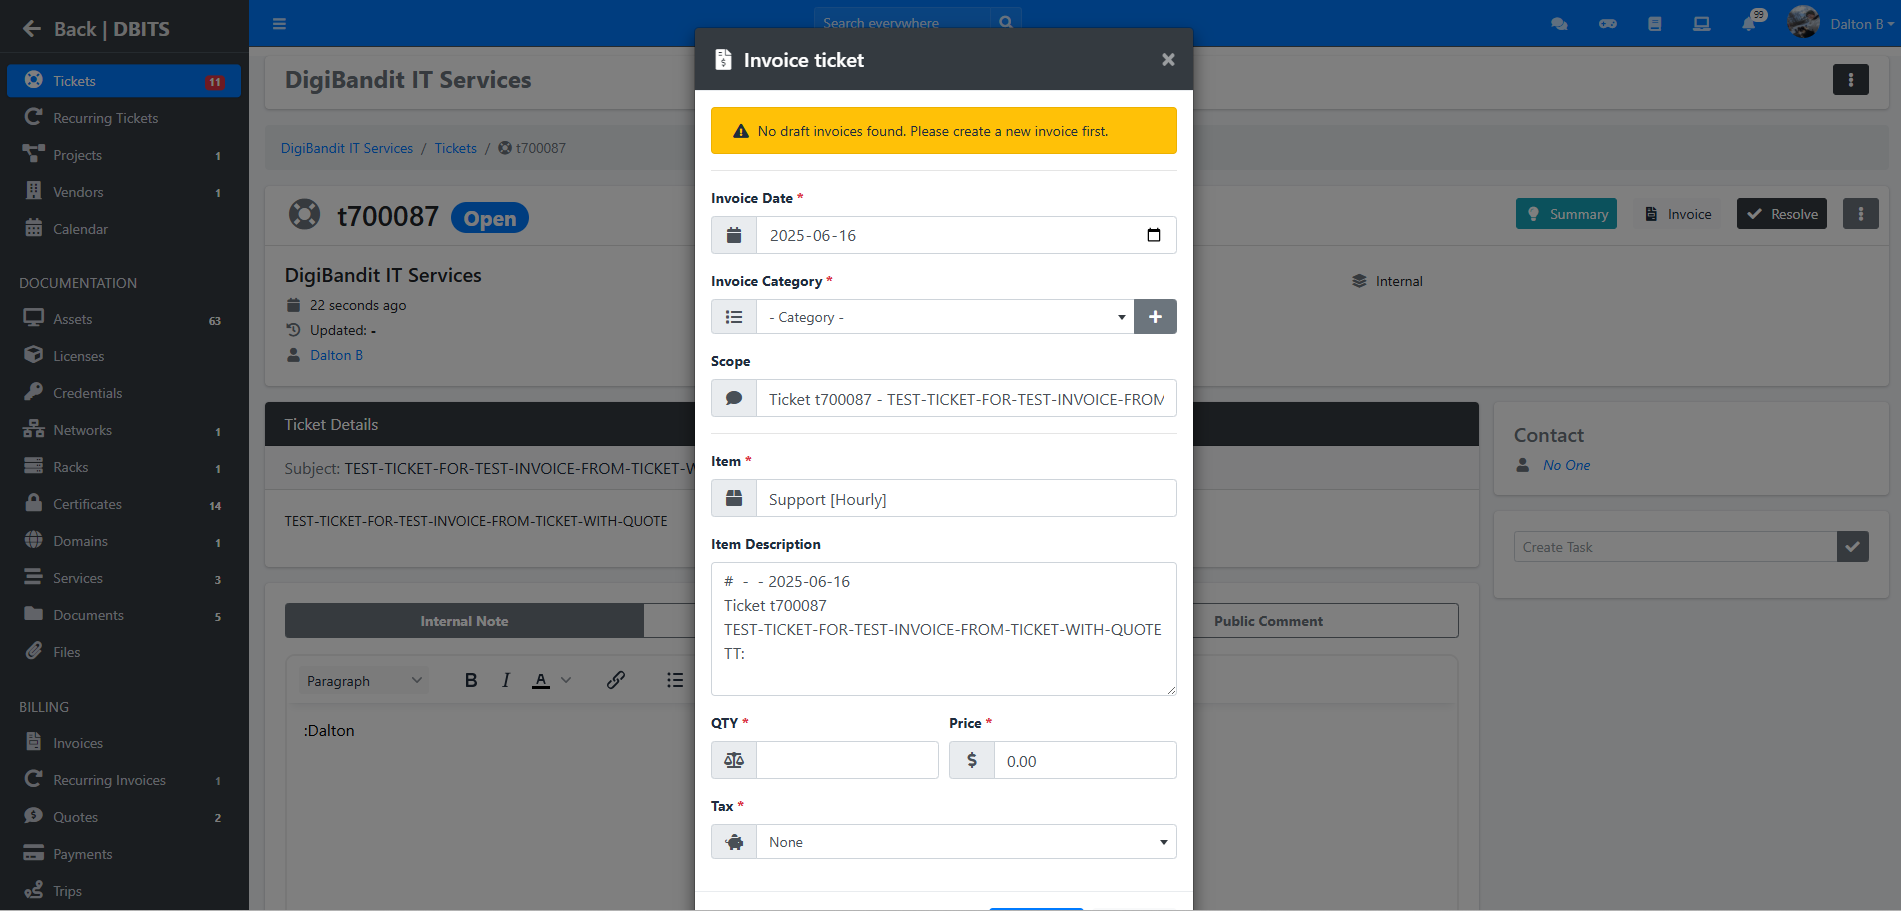
Task: Insert a link in the editor
Action: pyautogui.click(x=616, y=680)
